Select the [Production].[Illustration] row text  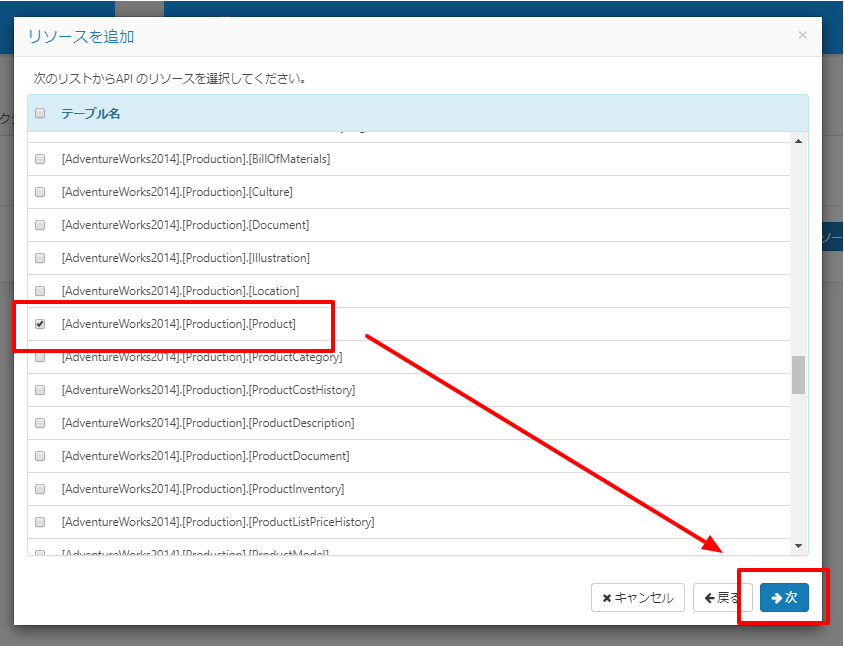click(186, 258)
